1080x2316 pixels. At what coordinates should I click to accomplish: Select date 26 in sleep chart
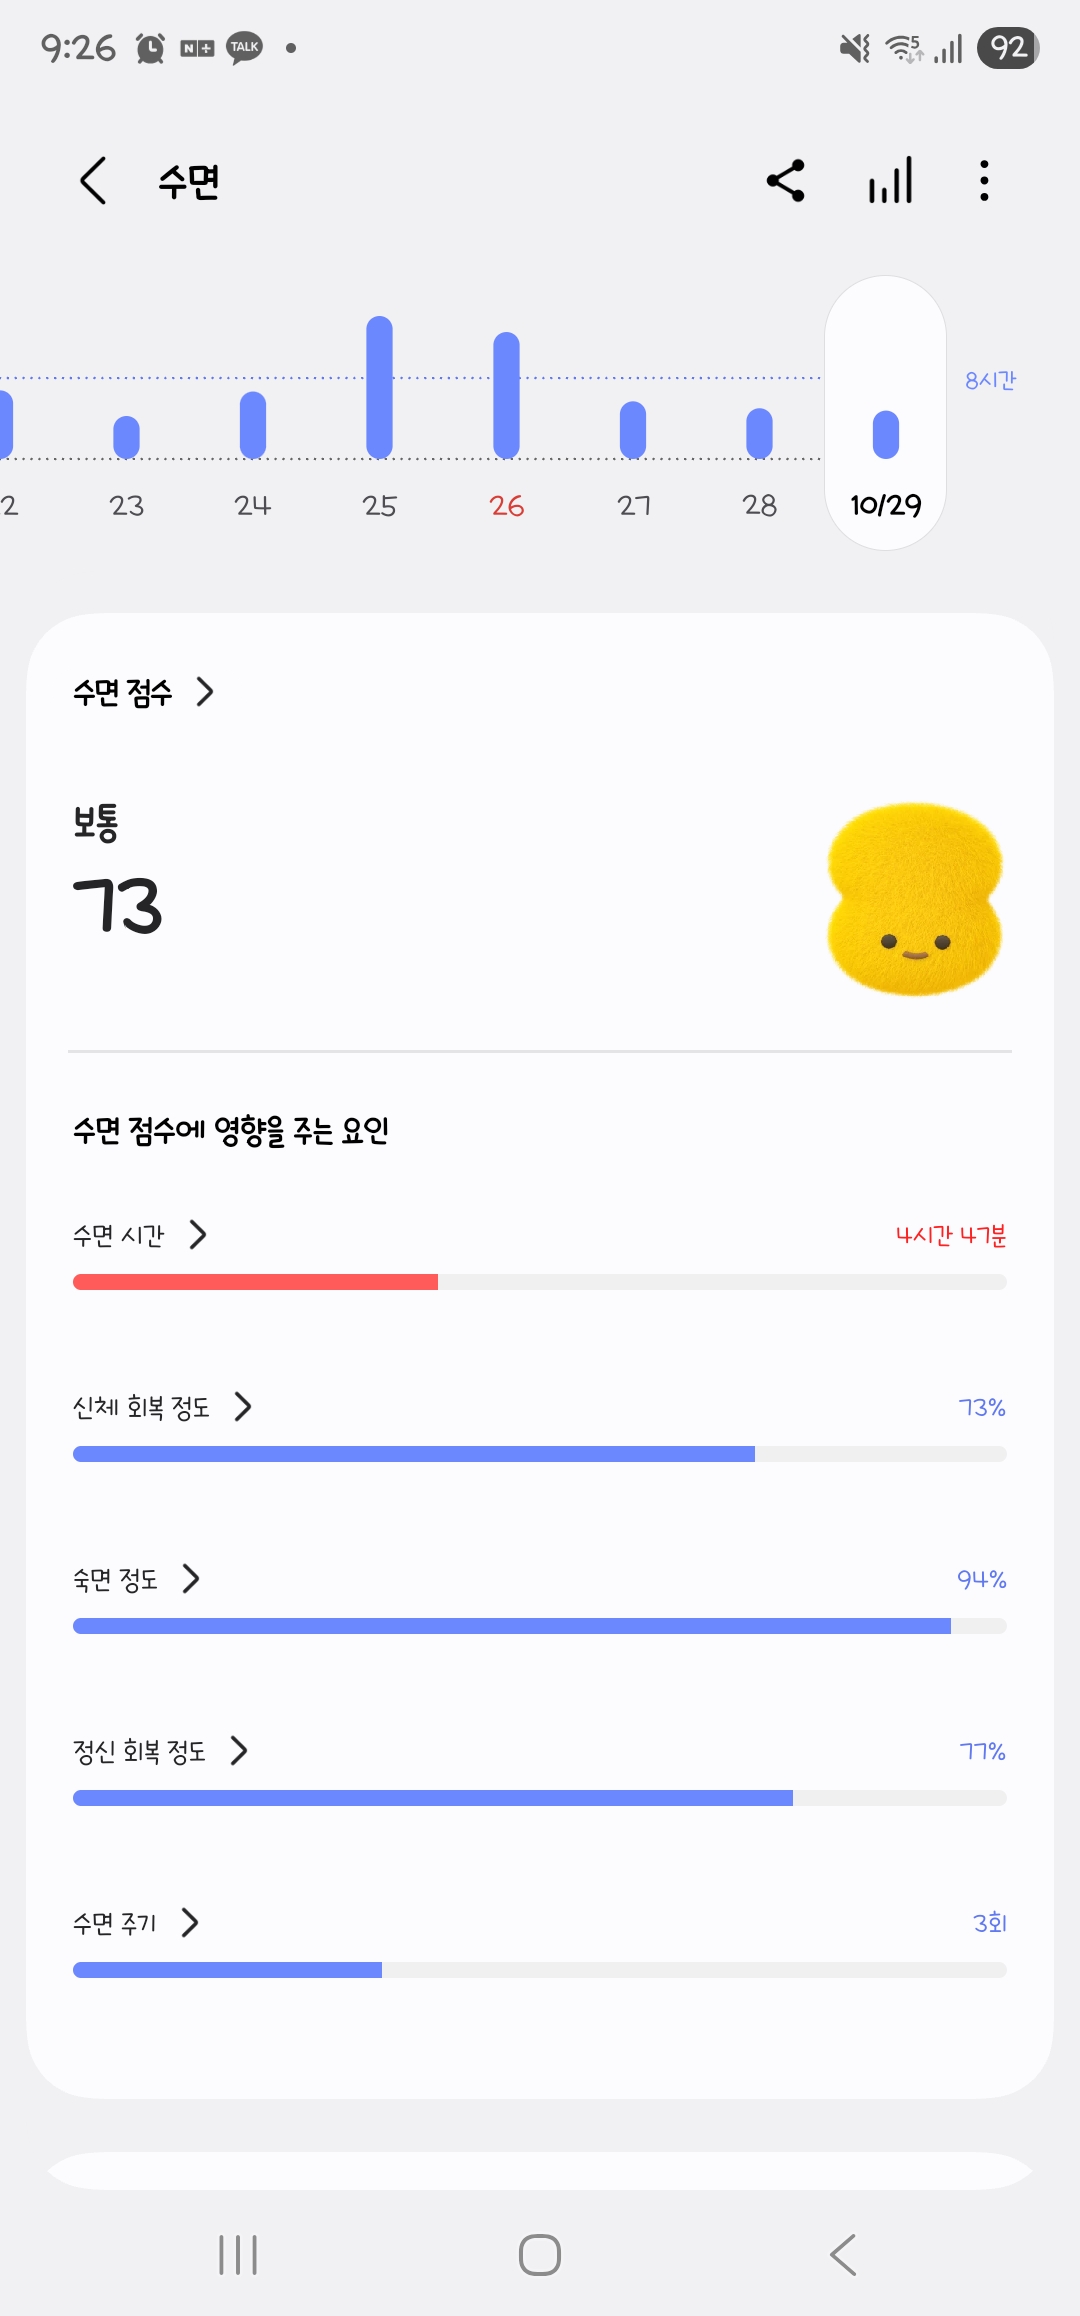coord(507,505)
